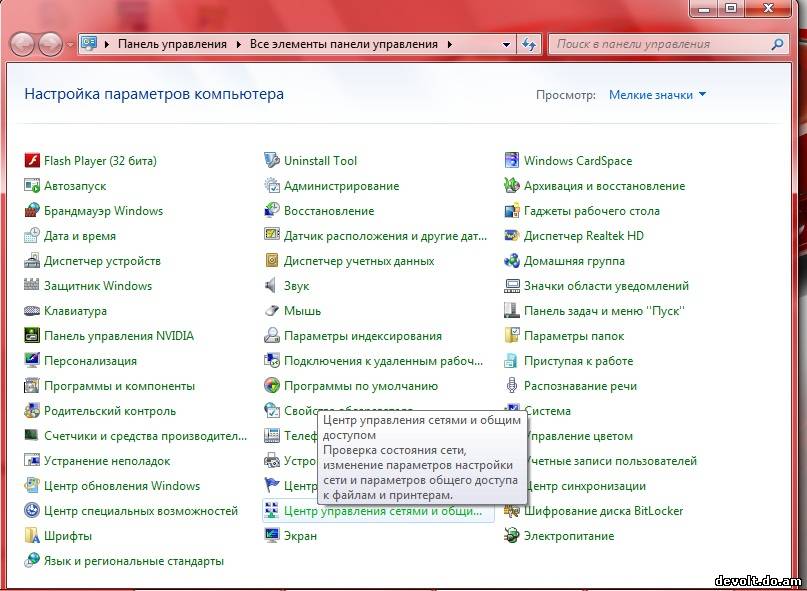Click the Мышь mouse icon

(272, 310)
